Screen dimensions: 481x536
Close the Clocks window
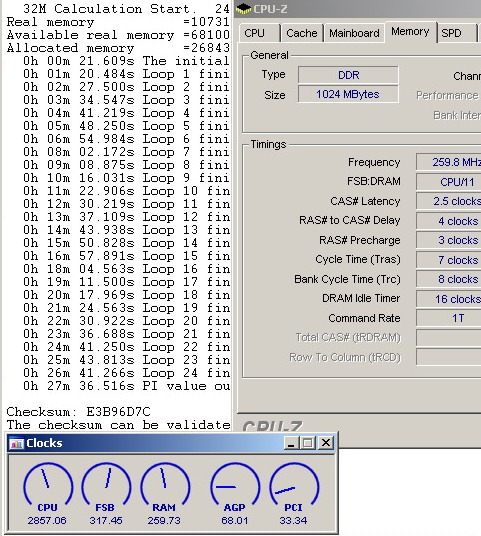point(325,443)
